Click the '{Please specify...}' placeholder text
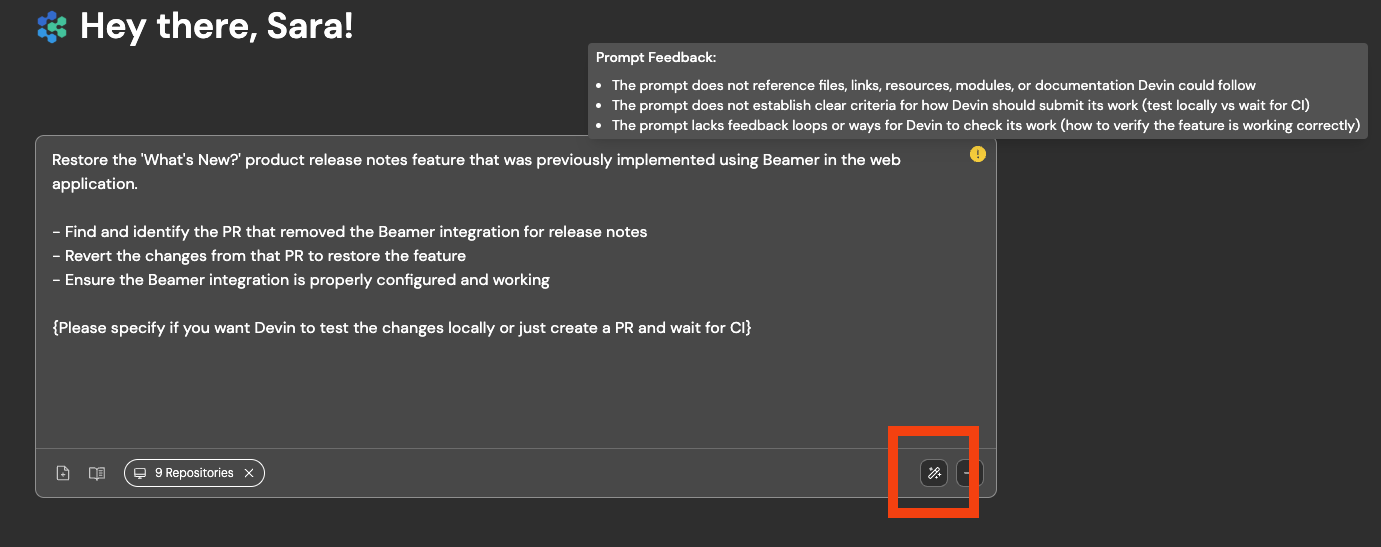Screen dimensions: 1381x547 click(402, 327)
